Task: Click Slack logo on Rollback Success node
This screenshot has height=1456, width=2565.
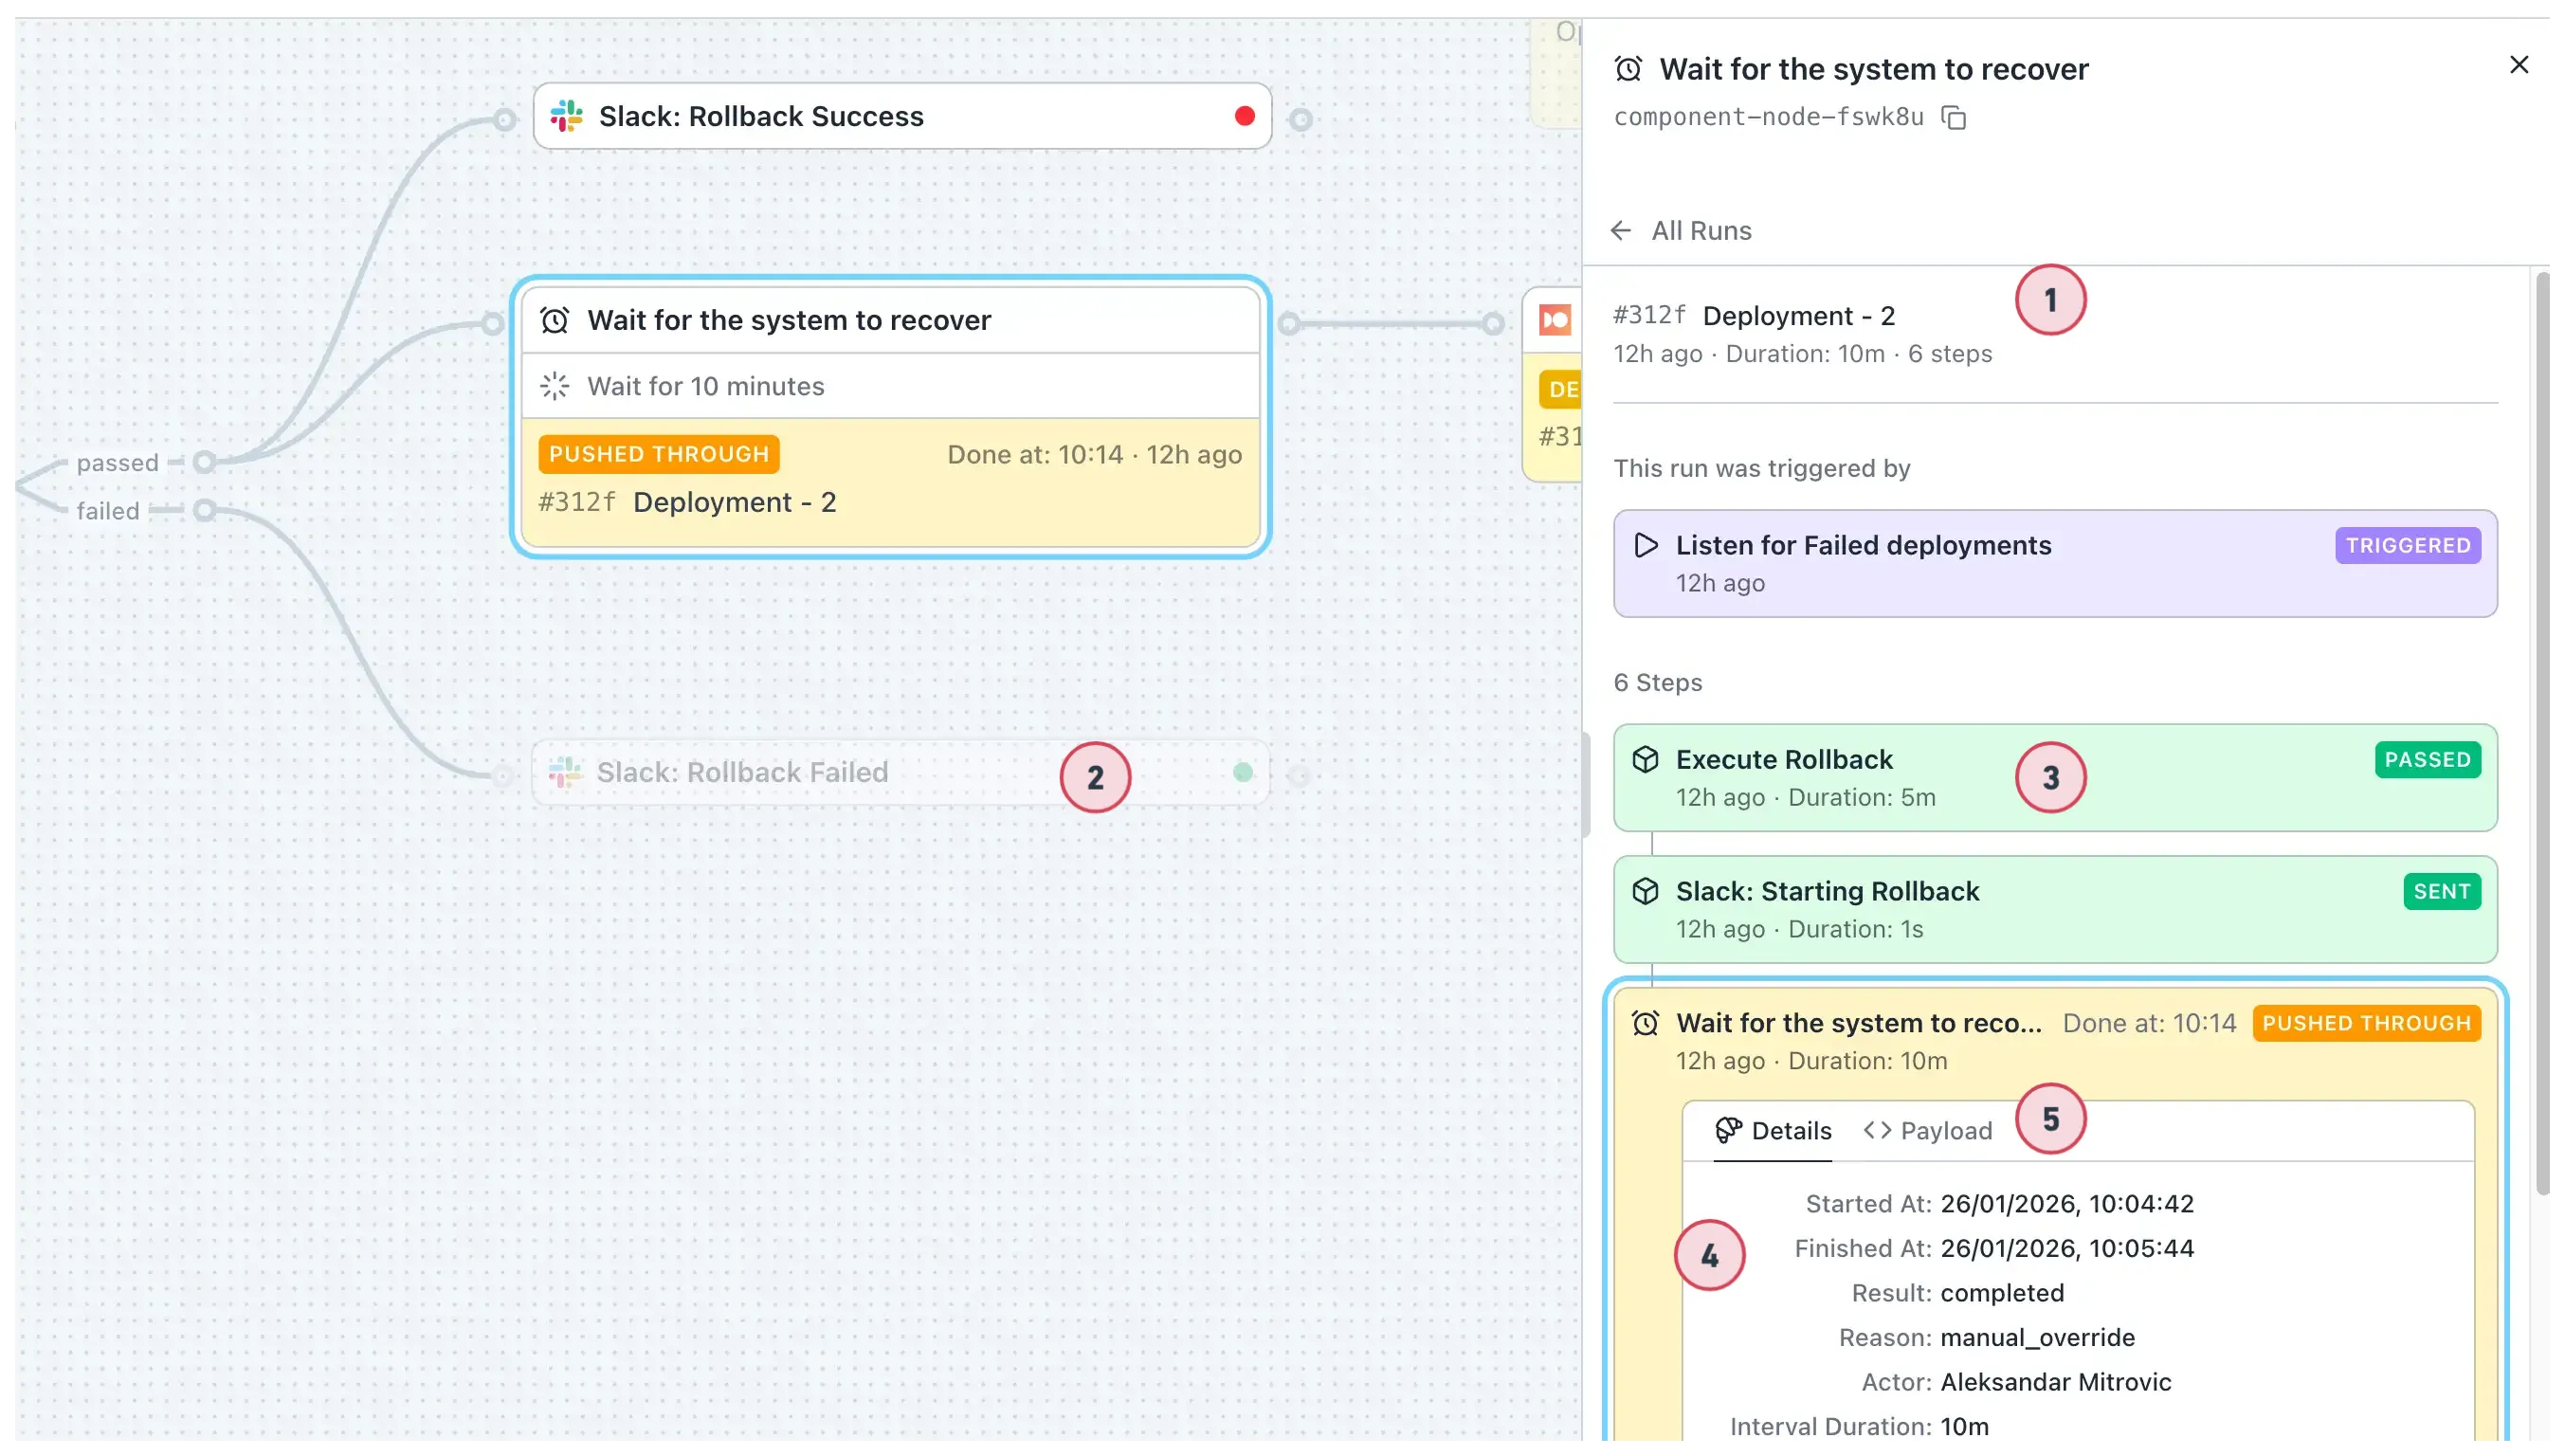Action: point(566,116)
